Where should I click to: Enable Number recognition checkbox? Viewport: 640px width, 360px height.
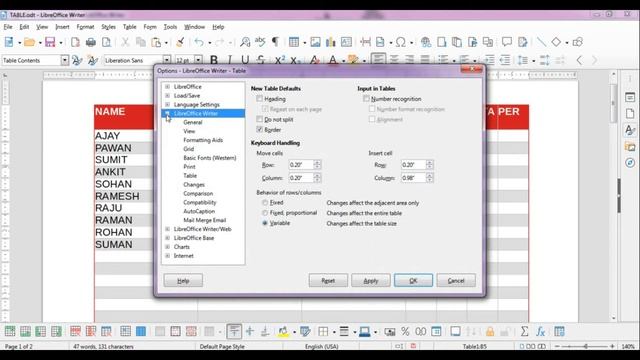[366, 99]
